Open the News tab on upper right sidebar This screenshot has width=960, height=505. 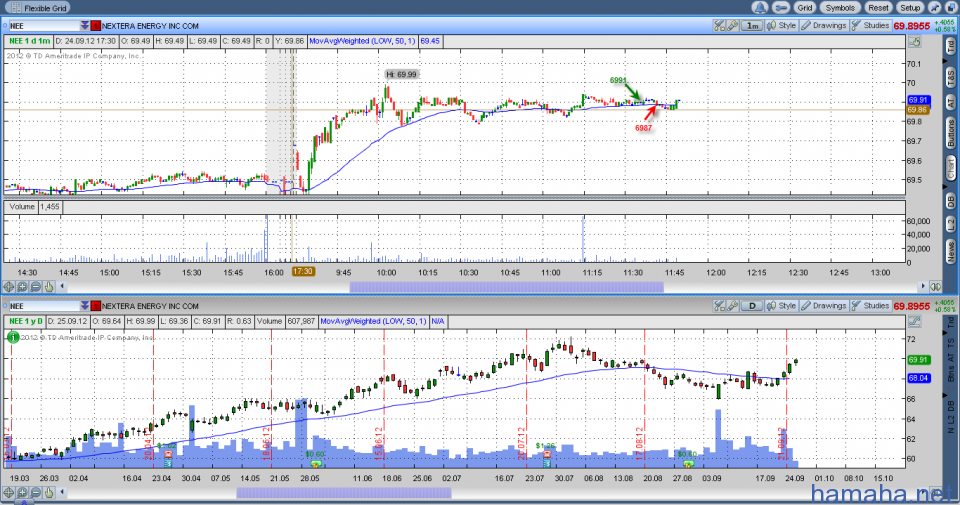coord(951,251)
